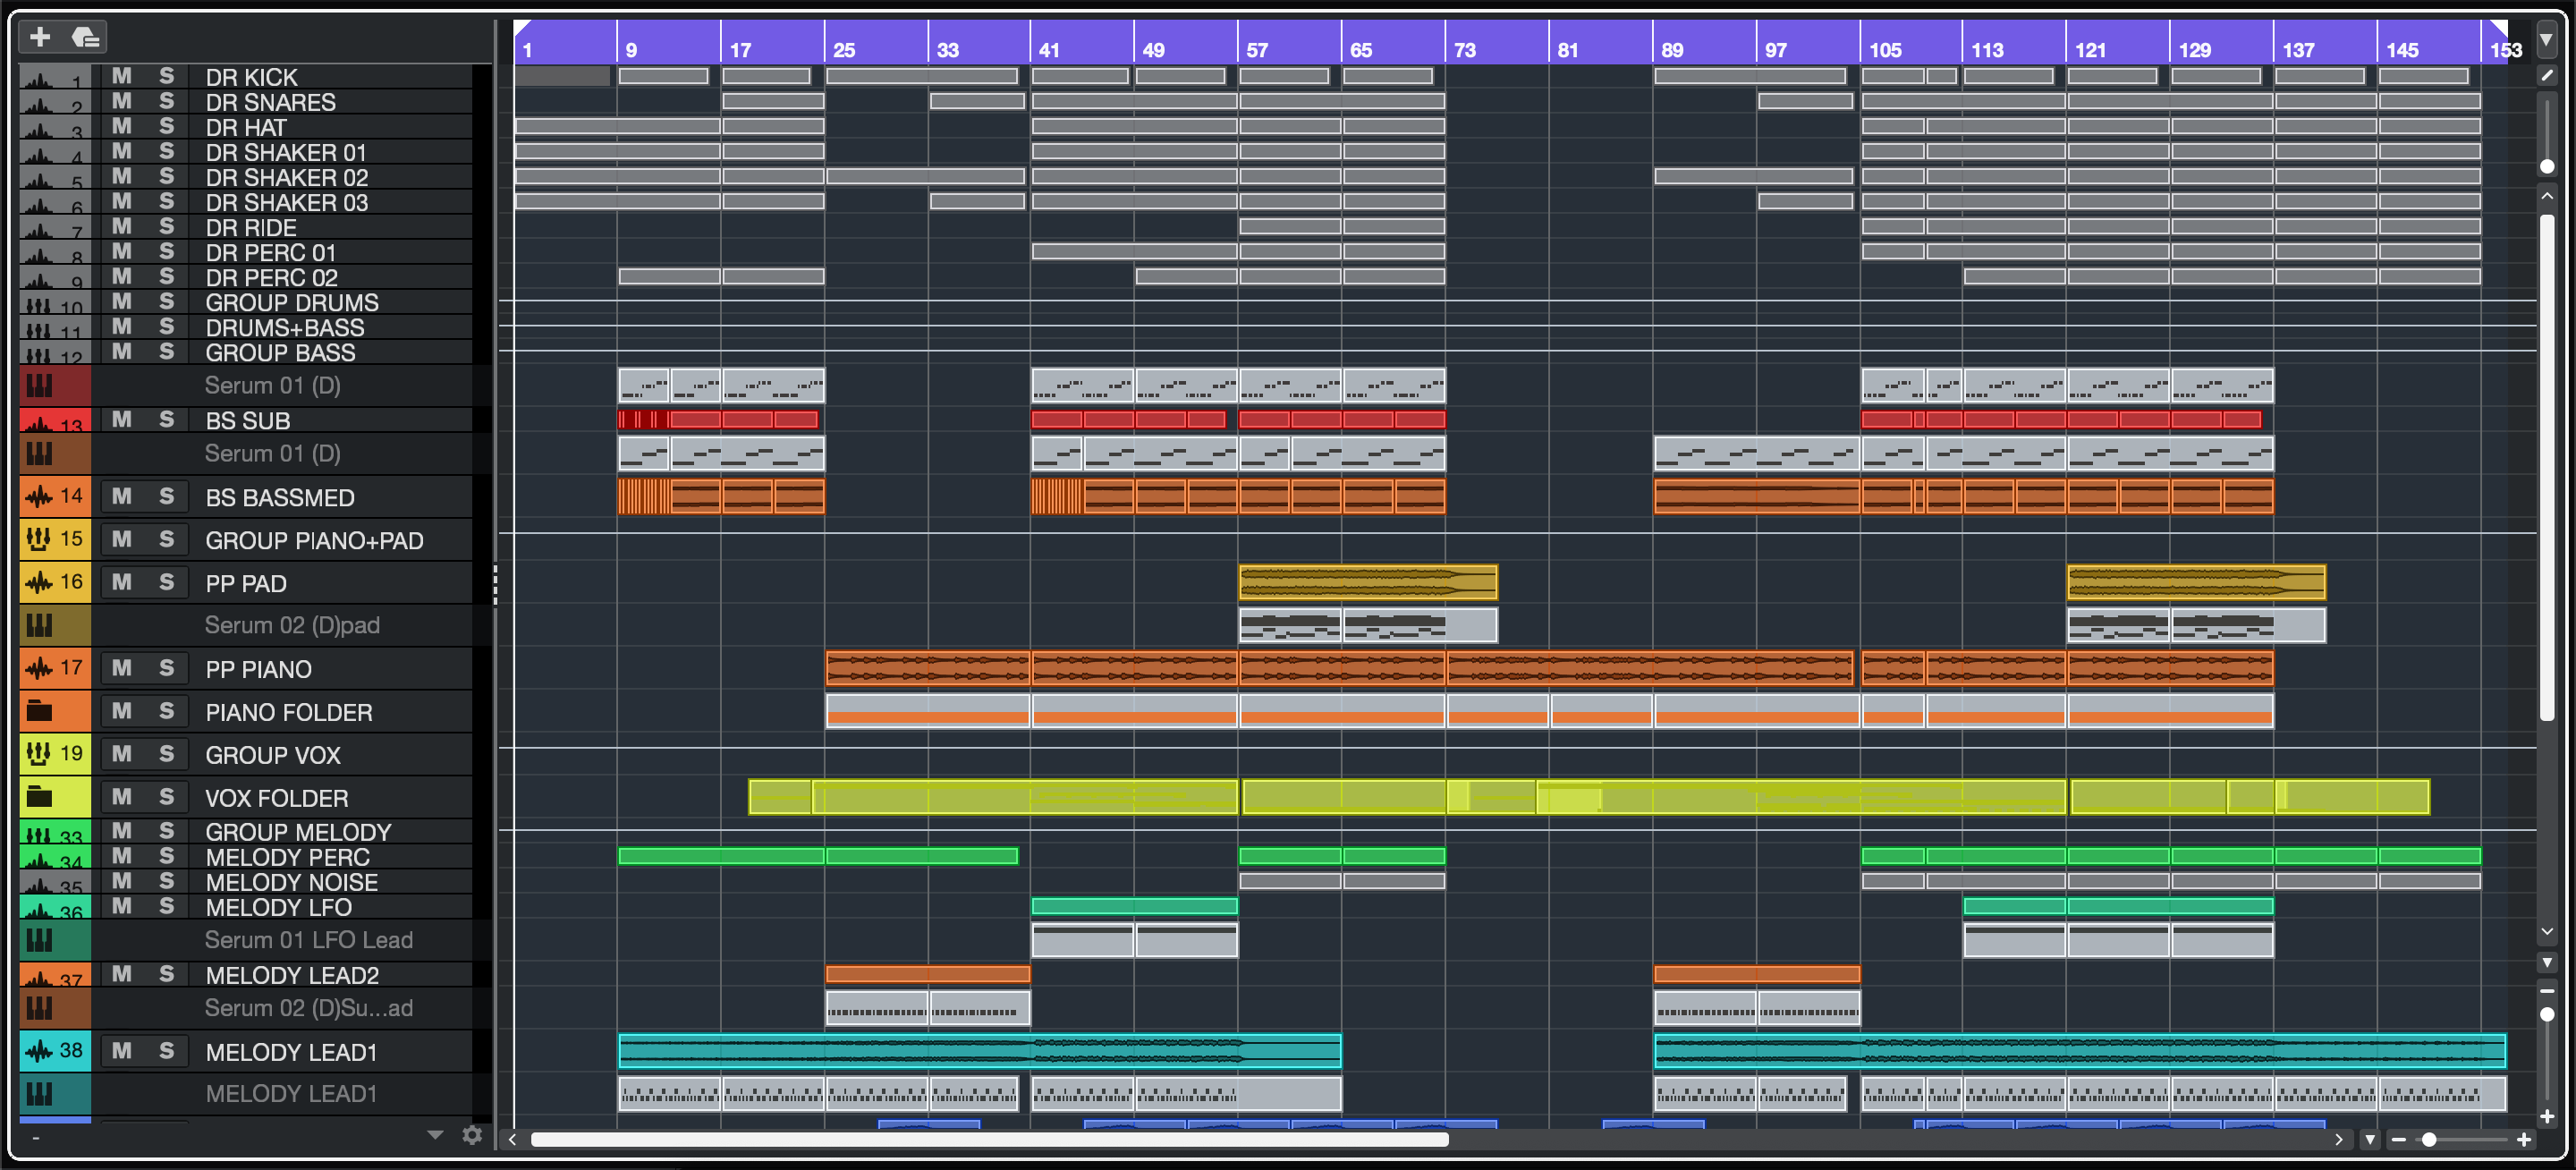
Task: Click bar 73 on the ruler
Action: [1464, 48]
